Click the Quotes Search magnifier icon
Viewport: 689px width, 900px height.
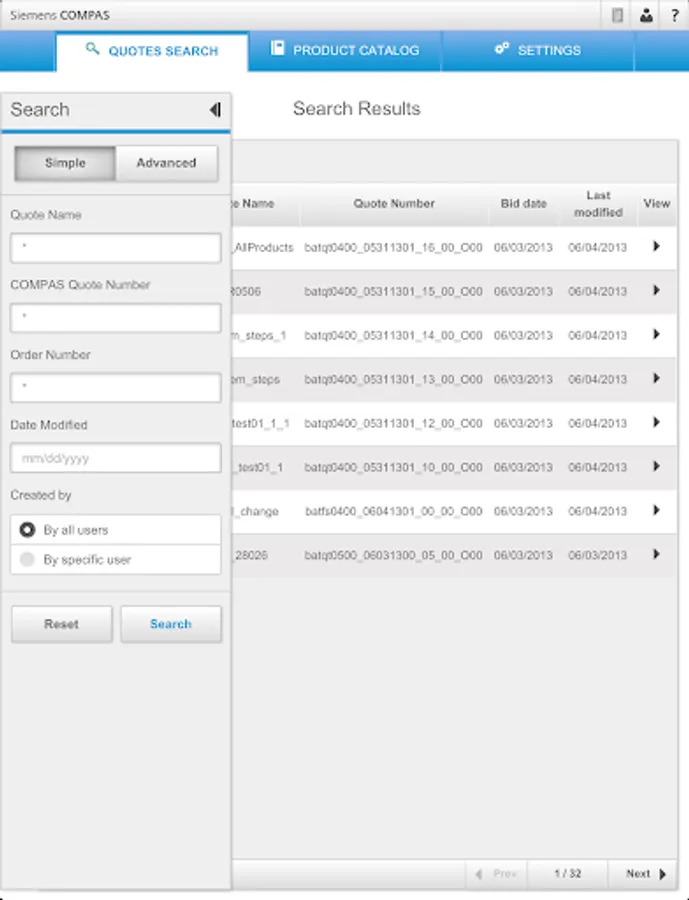click(x=92, y=48)
